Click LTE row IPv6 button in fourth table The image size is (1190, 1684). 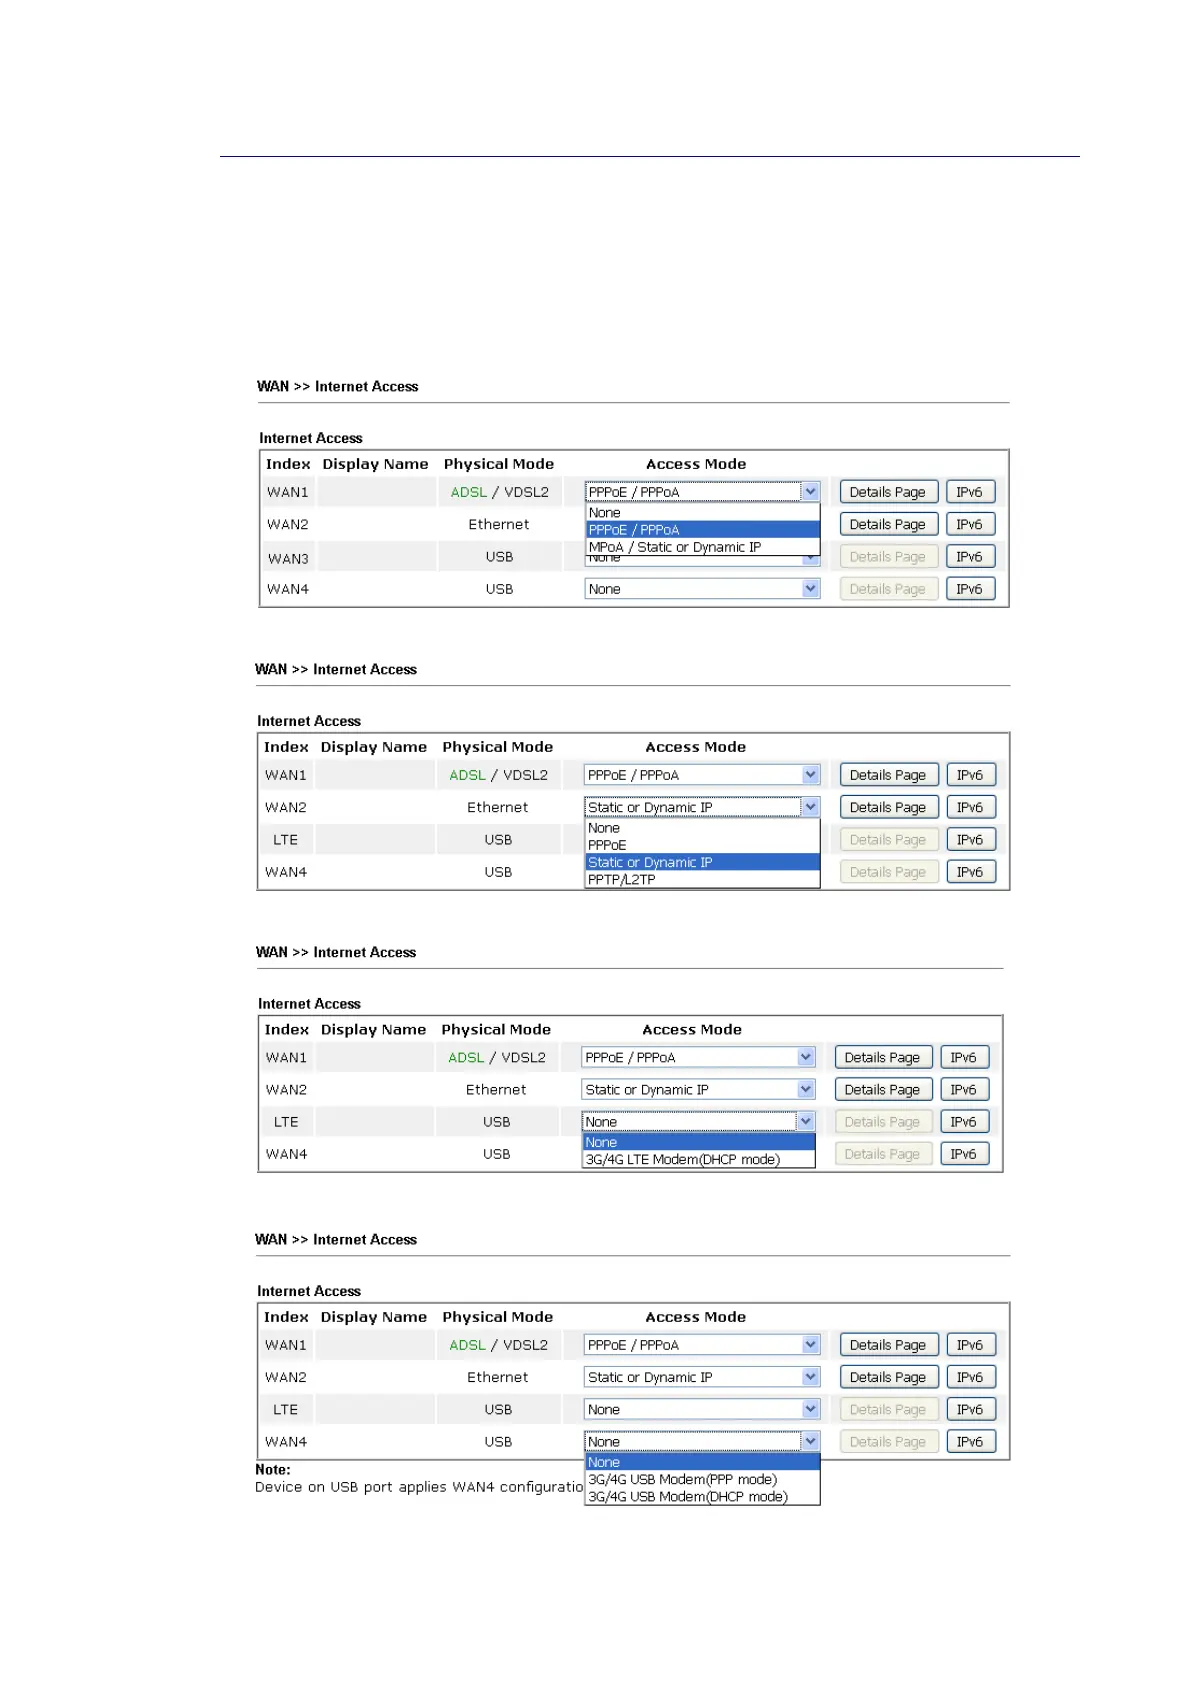pos(969,1409)
